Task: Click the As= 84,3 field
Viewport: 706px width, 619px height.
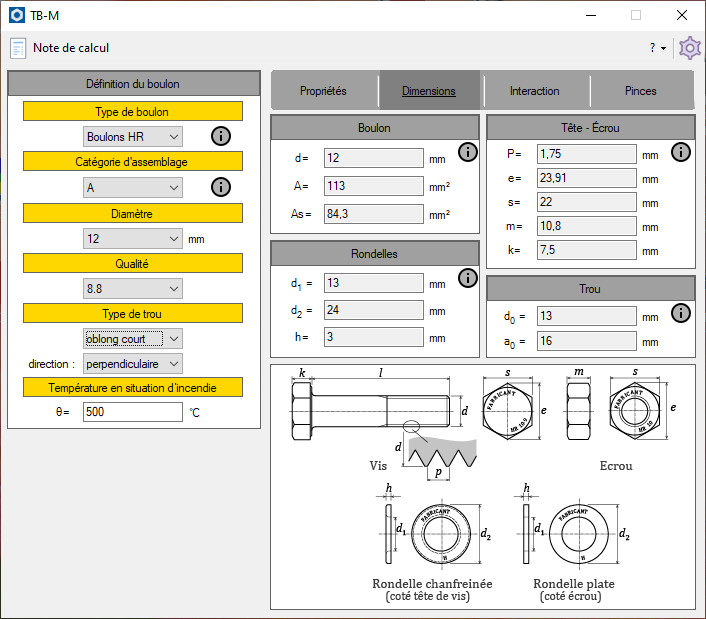Action: (x=373, y=214)
